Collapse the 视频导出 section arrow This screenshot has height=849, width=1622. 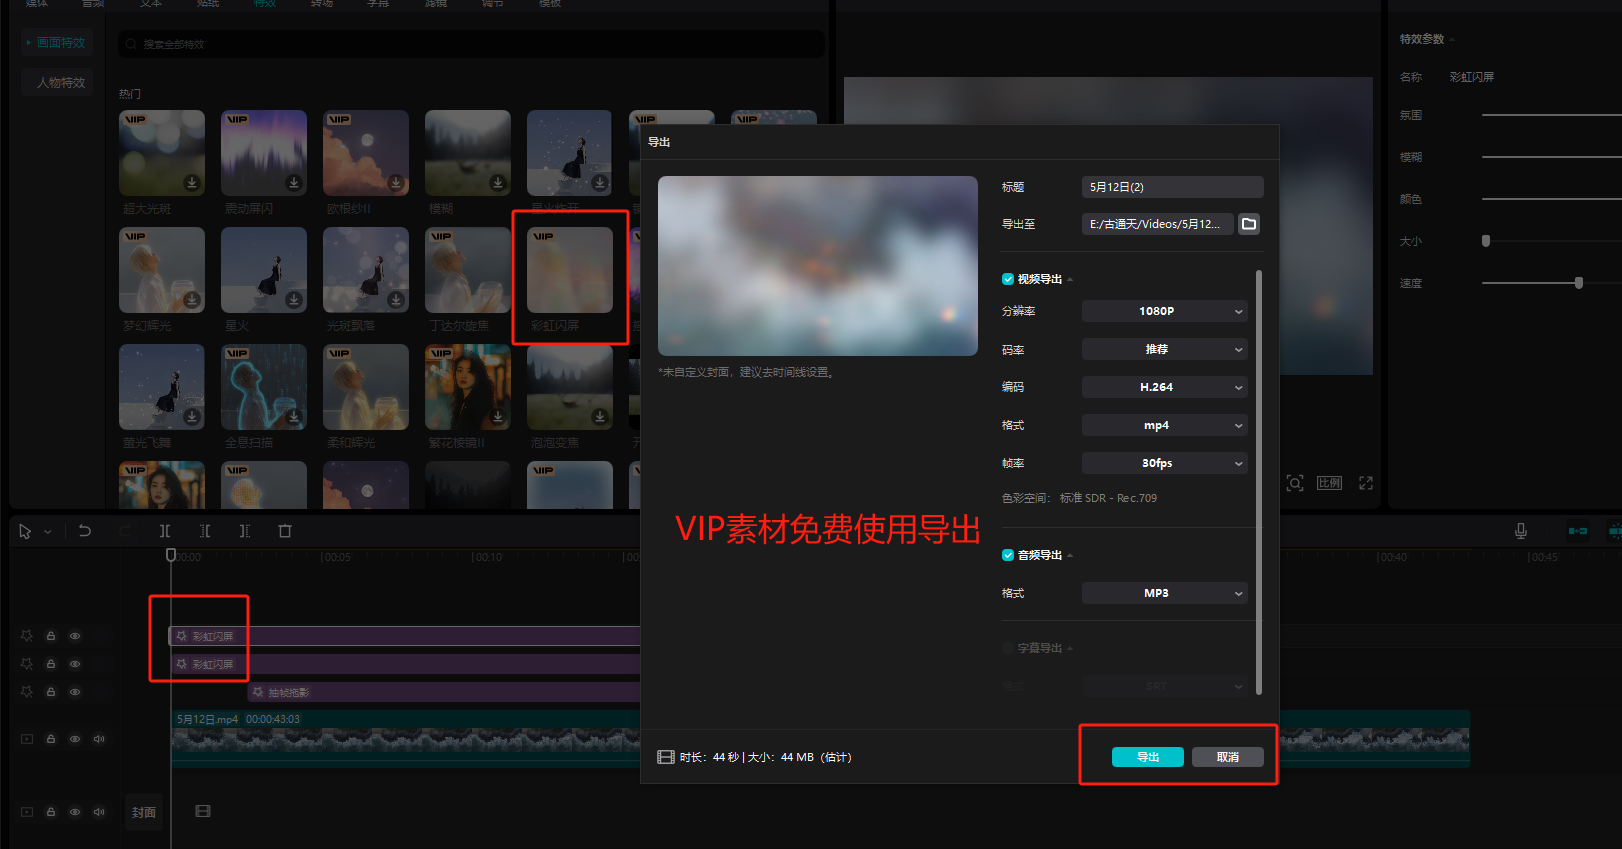click(x=1070, y=280)
